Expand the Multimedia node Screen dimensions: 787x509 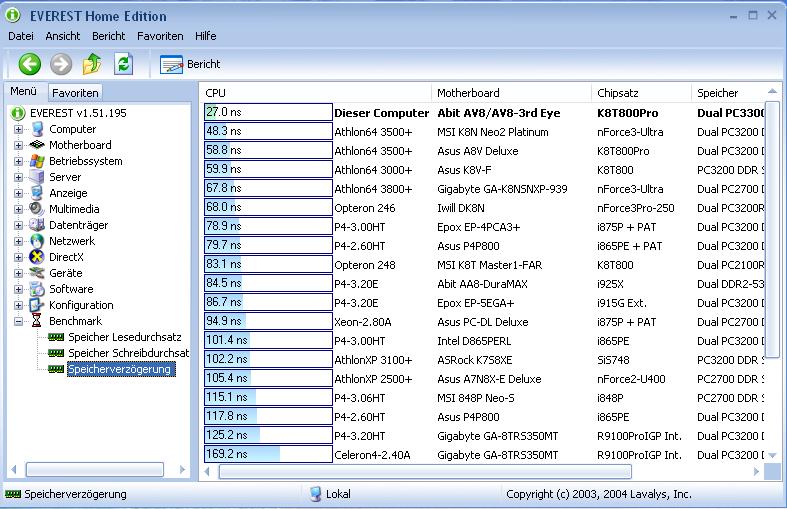click(18, 209)
